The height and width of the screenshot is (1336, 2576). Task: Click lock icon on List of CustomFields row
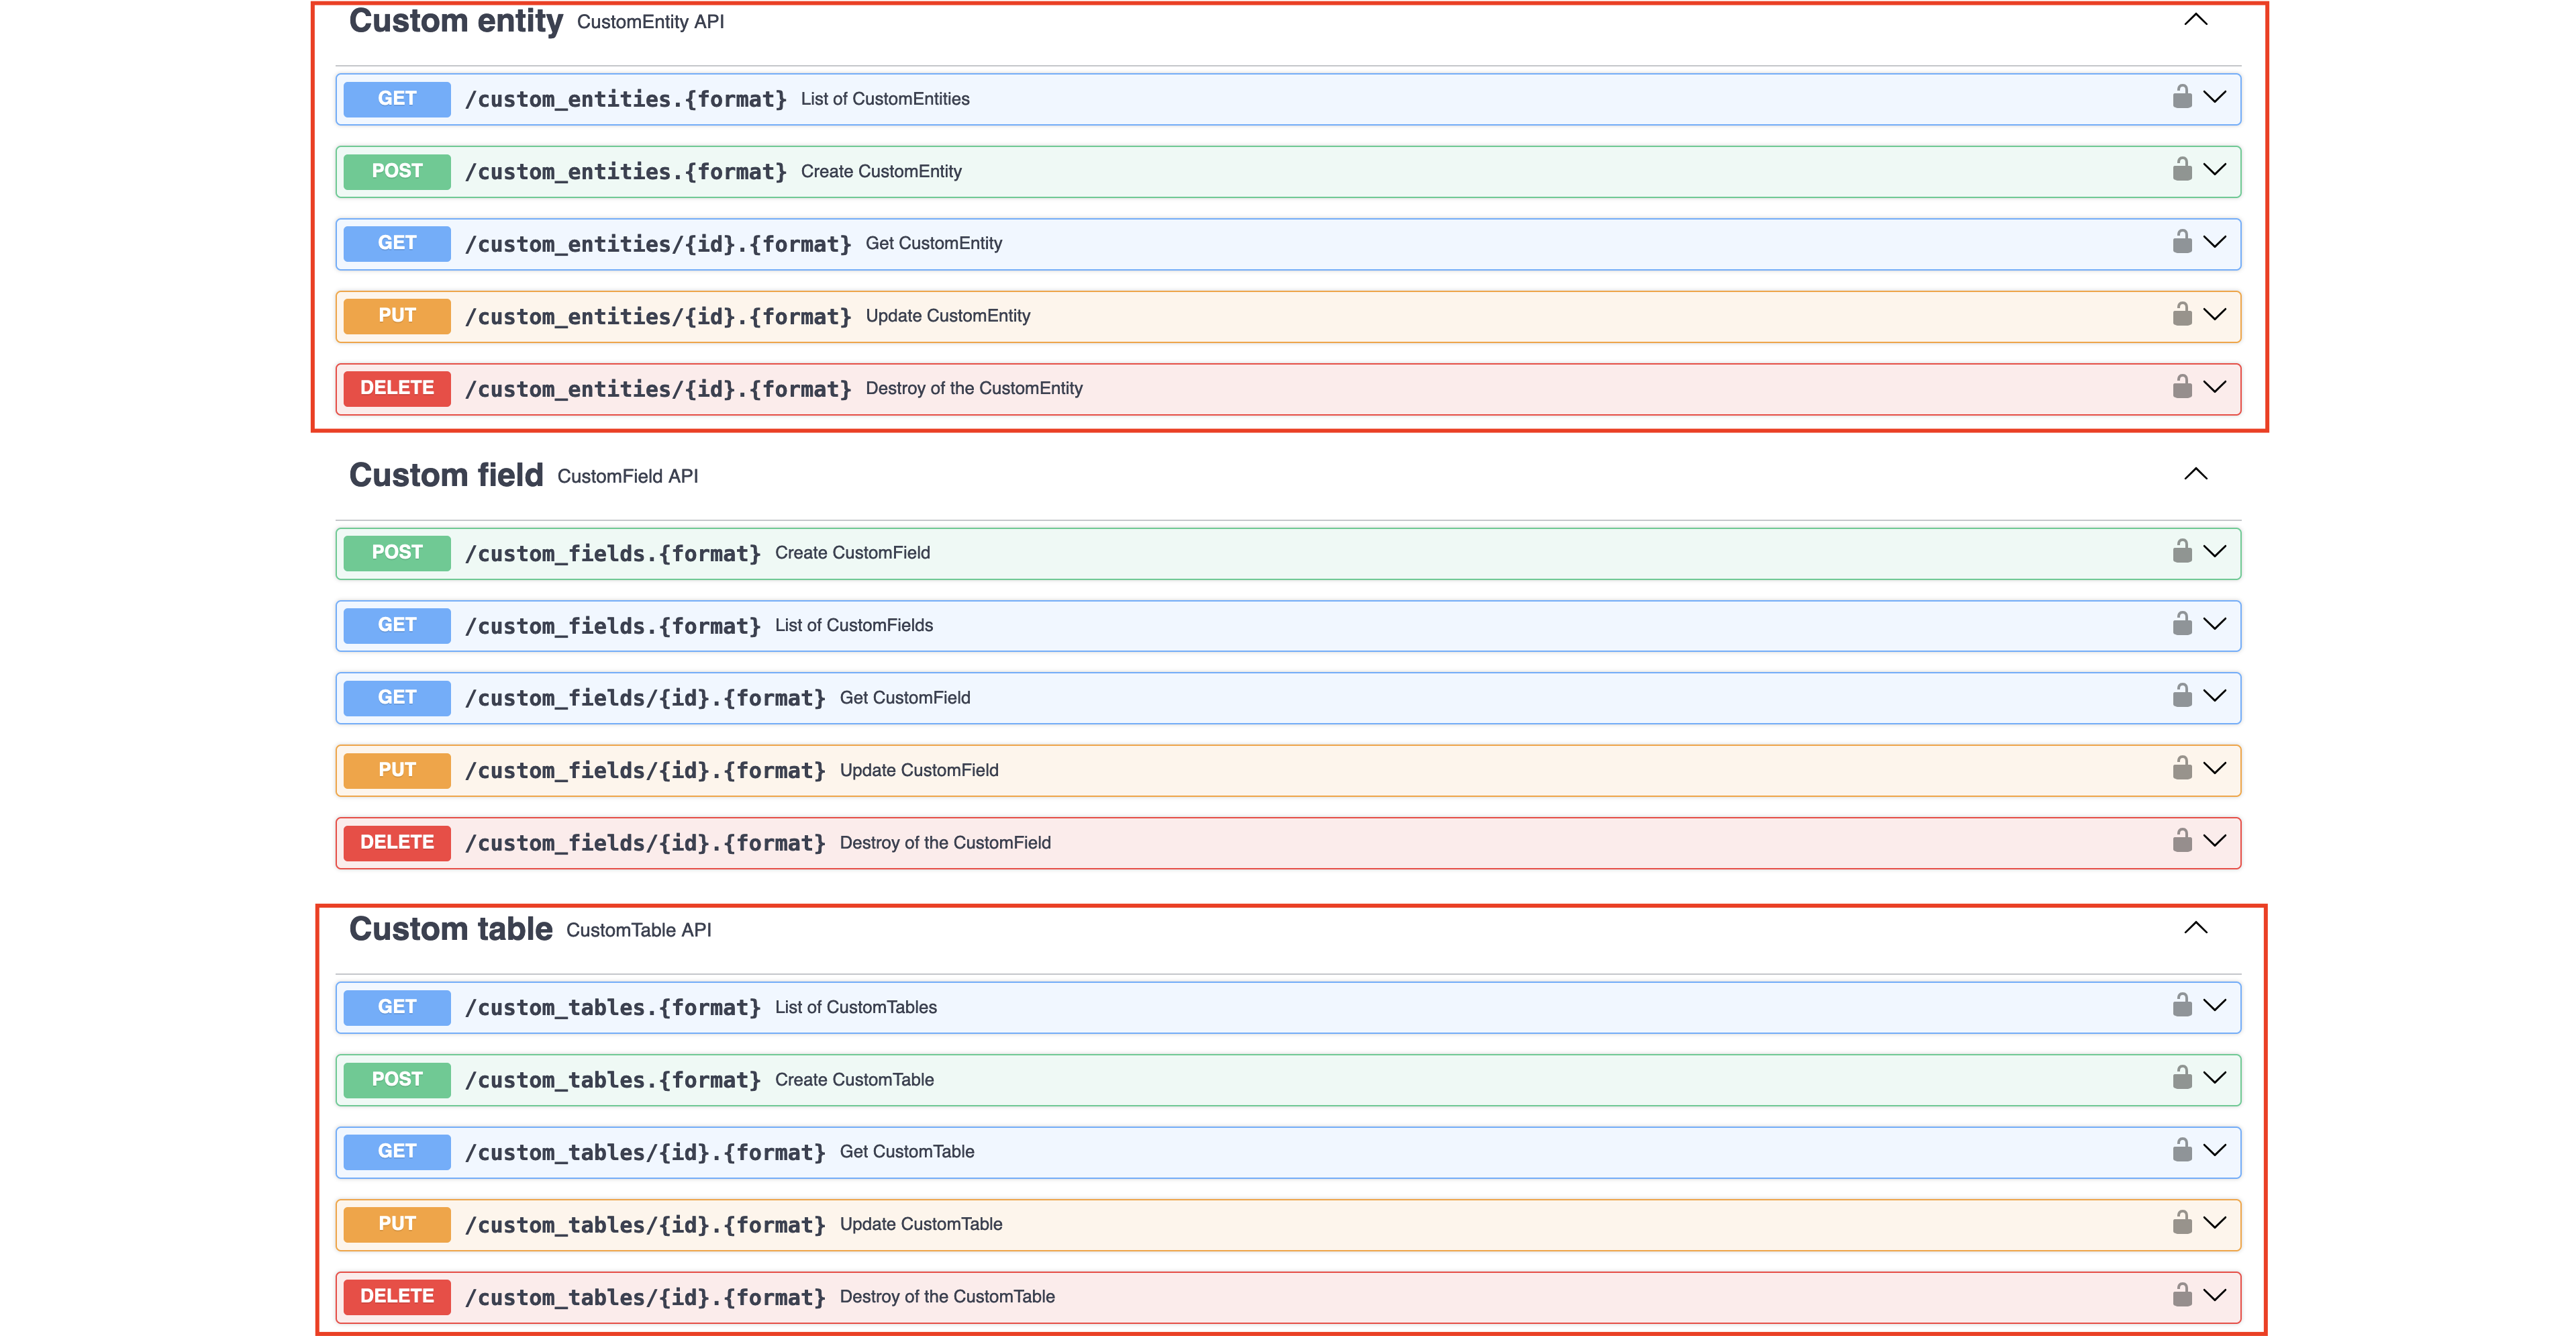(2182, 624)
